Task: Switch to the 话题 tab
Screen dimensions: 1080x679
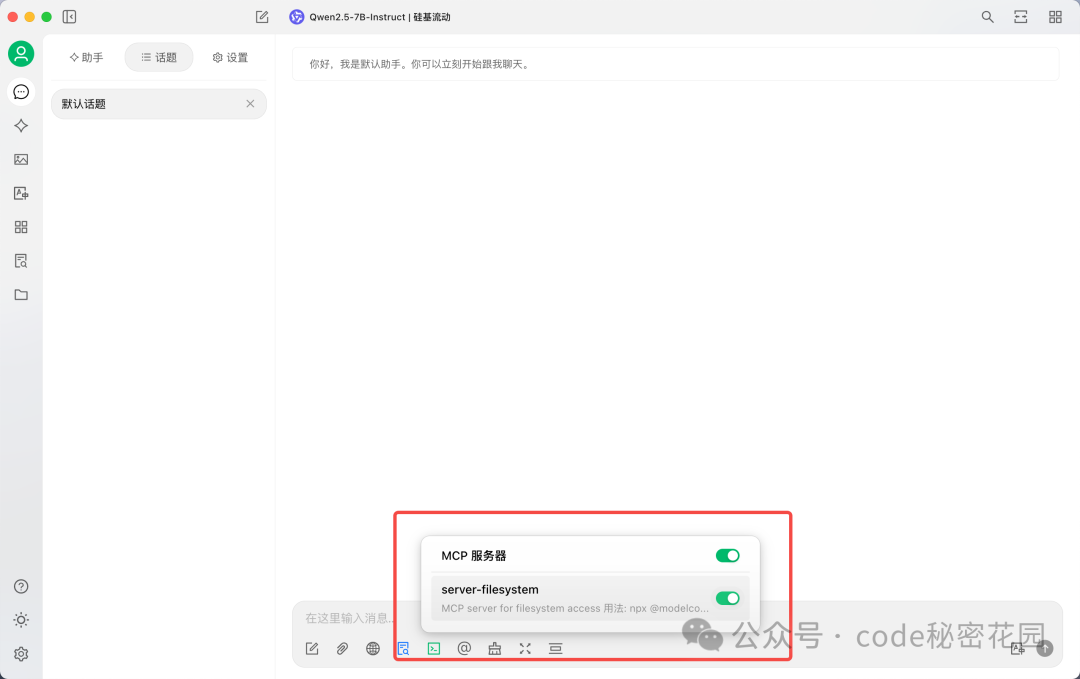Action: coord(158,57)
